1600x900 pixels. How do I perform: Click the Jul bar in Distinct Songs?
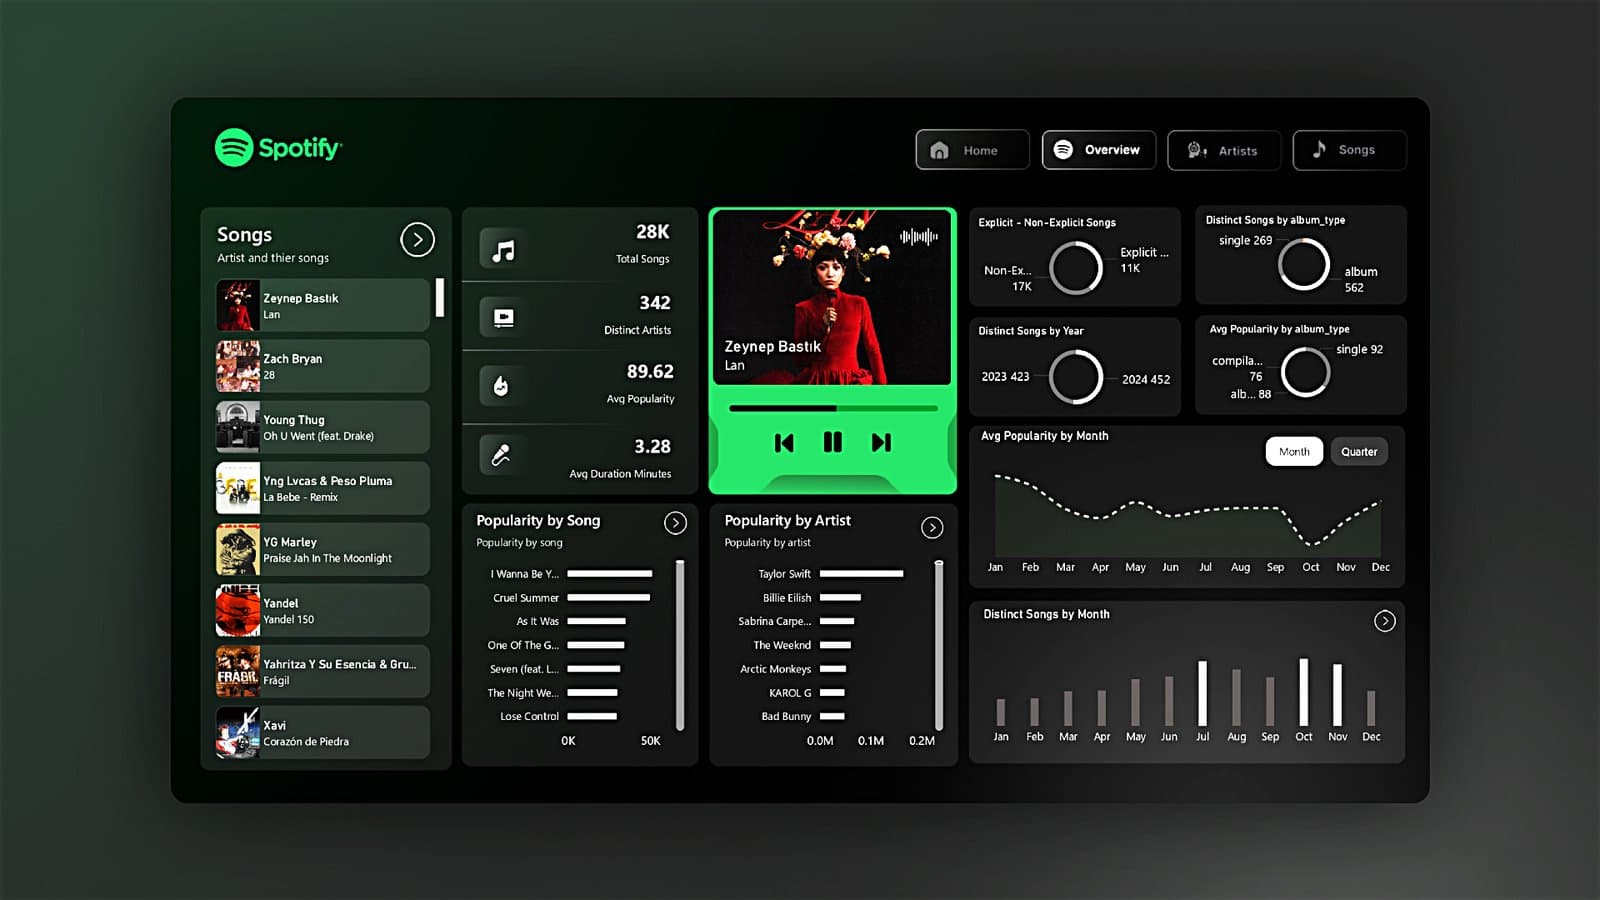pos(1203,693)
